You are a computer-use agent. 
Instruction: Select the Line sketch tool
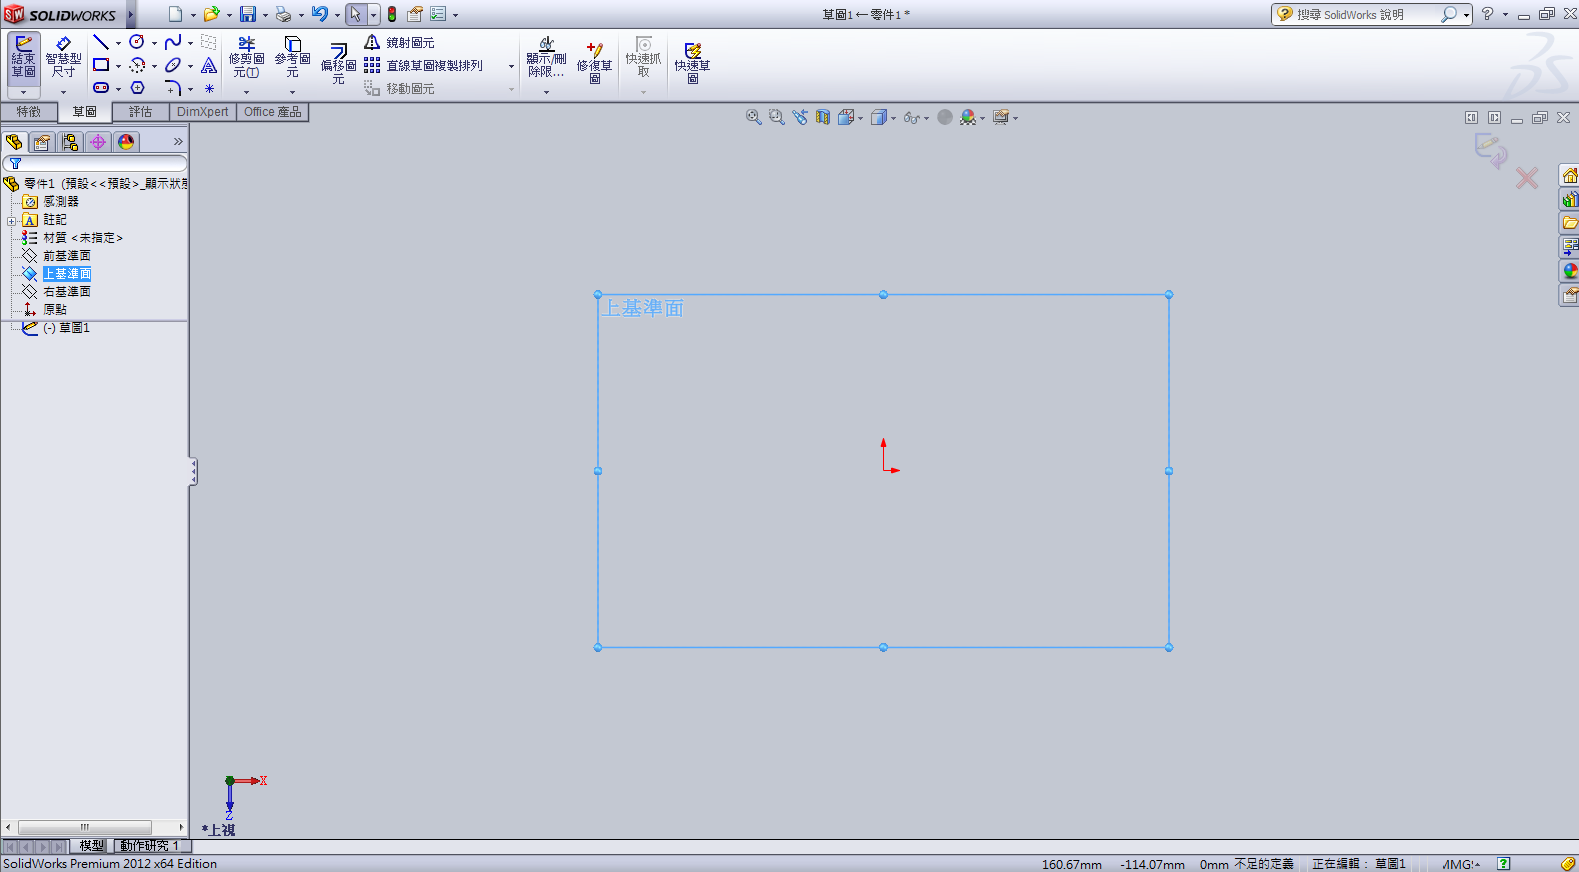click(x=100, y=42)
